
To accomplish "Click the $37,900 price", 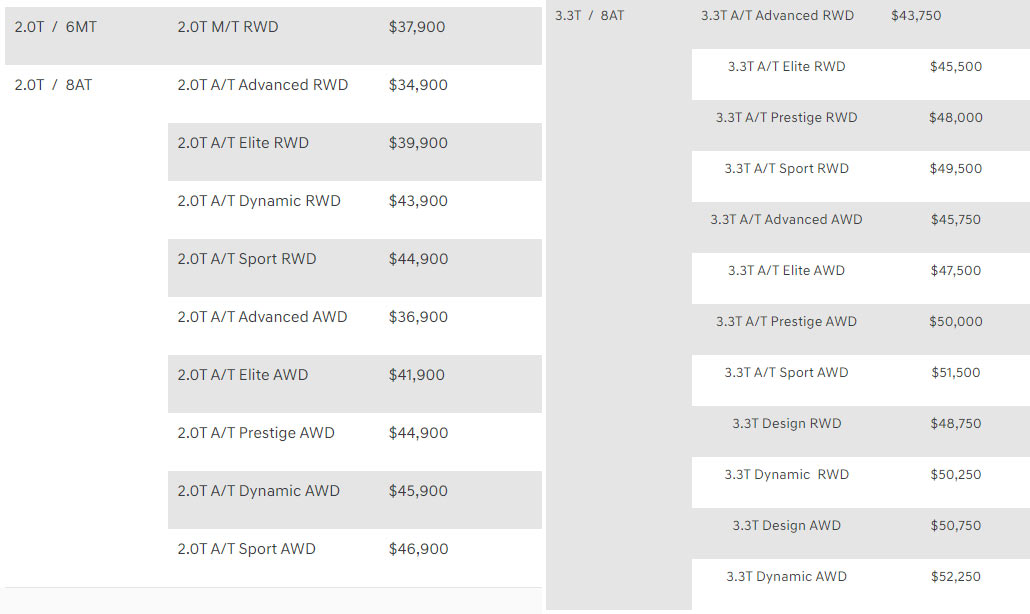I will tap(417, 27).
